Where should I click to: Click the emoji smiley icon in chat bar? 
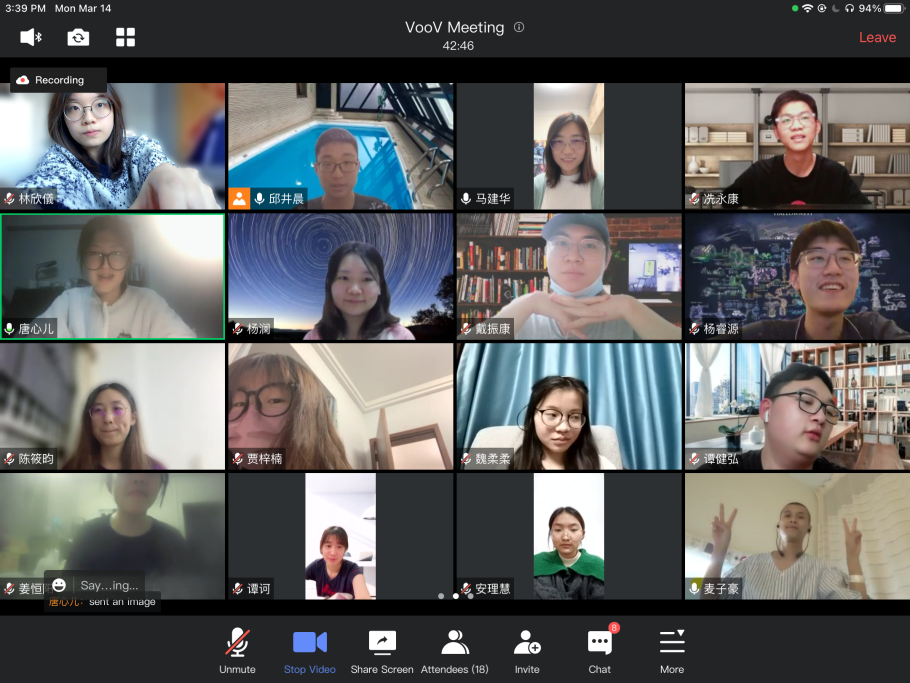(x=59, y=585)
